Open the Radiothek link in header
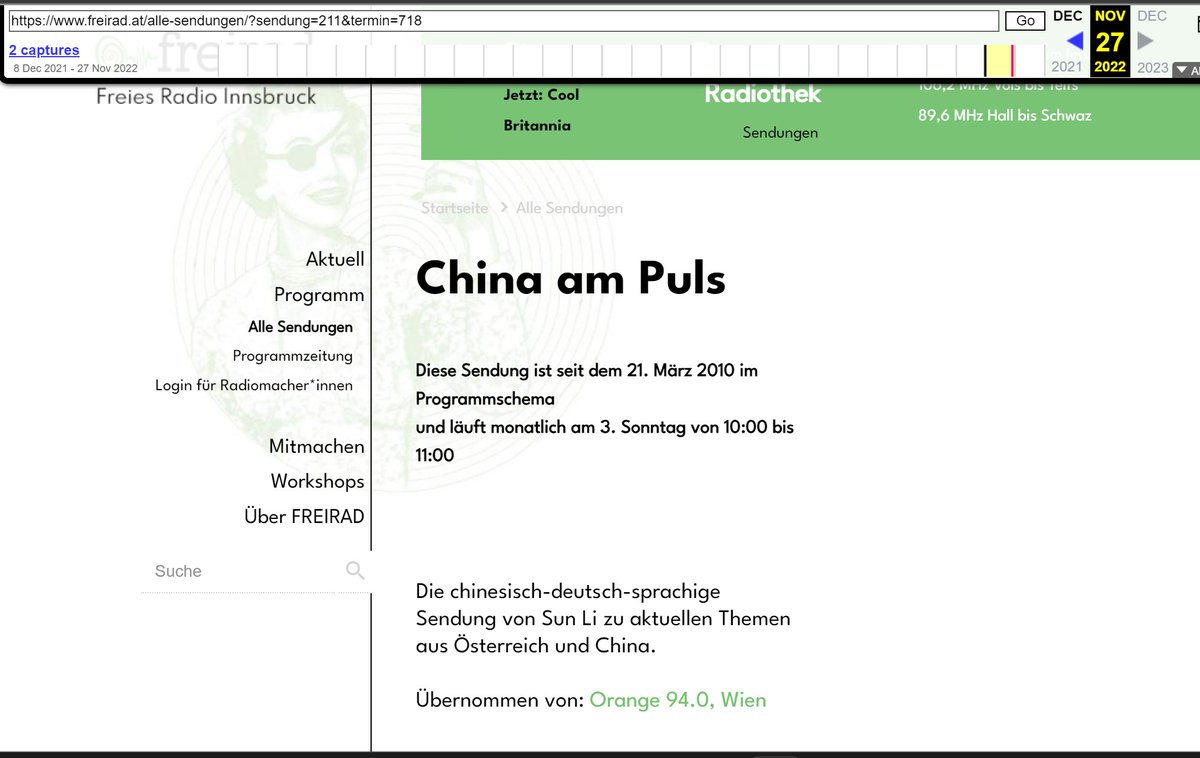 [x=763, y=94]
